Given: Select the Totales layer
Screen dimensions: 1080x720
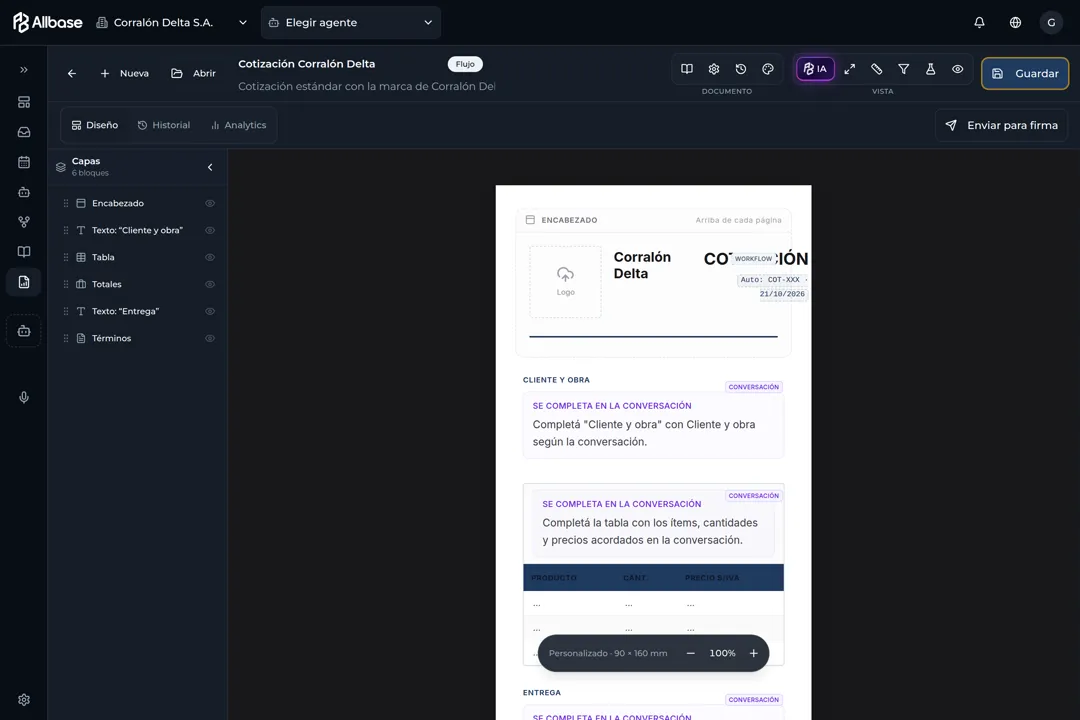Looking at the screenshot, I should [x=138, y=284].
